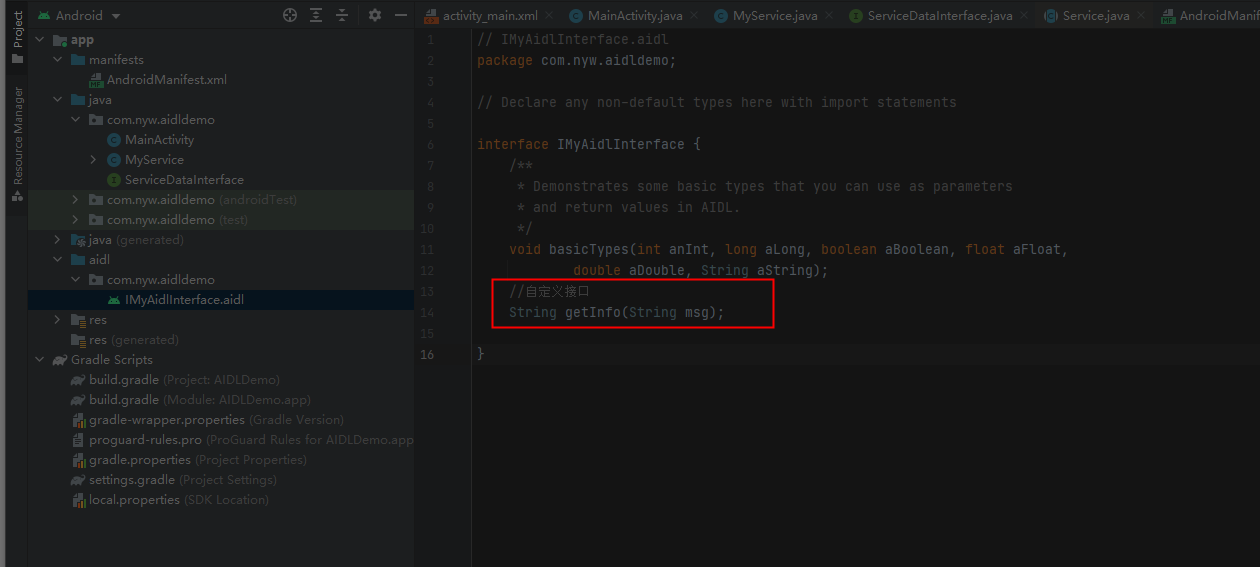Viewport: 1260px width, 567px height.
Task: Select build.gradle (Project: AIDLDemo) in tree
Action: [x=184, y=380]
